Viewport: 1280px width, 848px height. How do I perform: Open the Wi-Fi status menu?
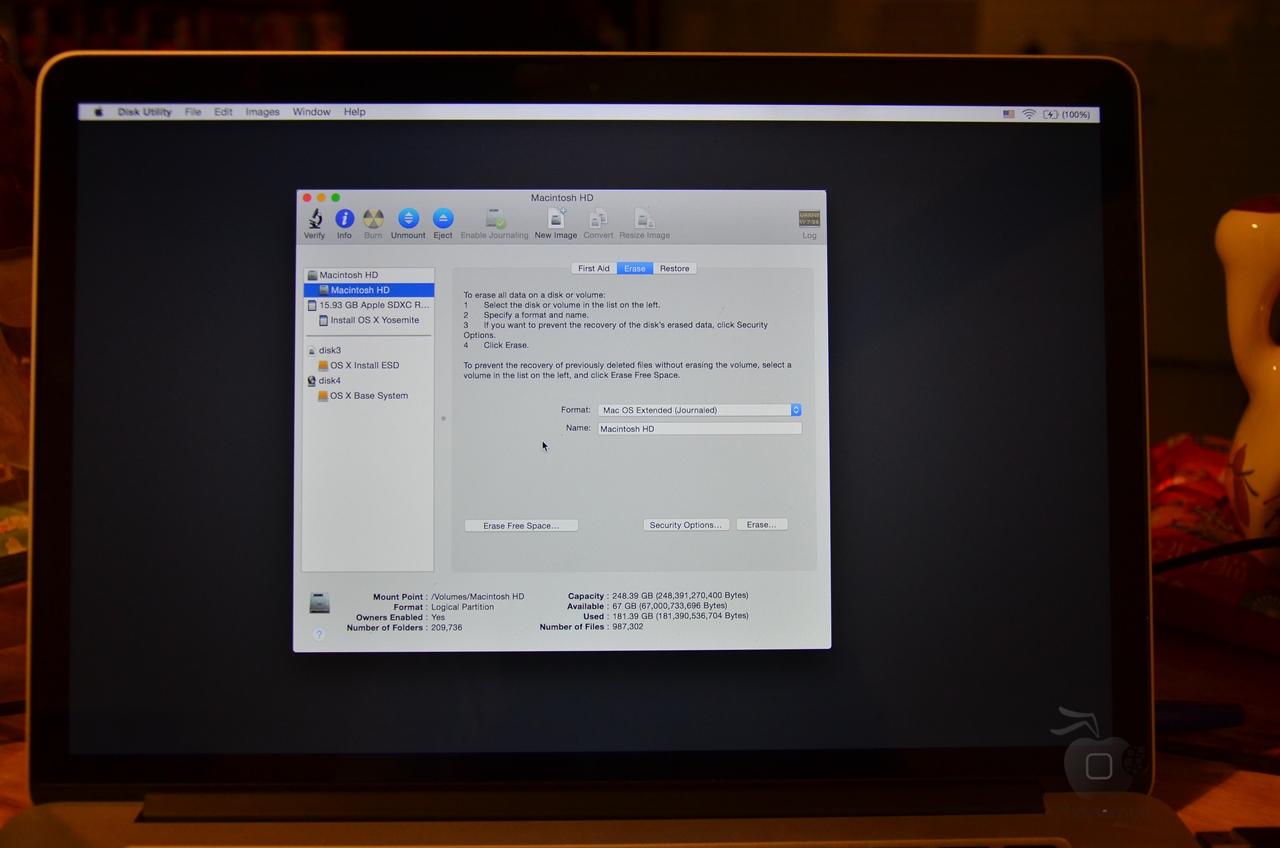(1029, 113)
